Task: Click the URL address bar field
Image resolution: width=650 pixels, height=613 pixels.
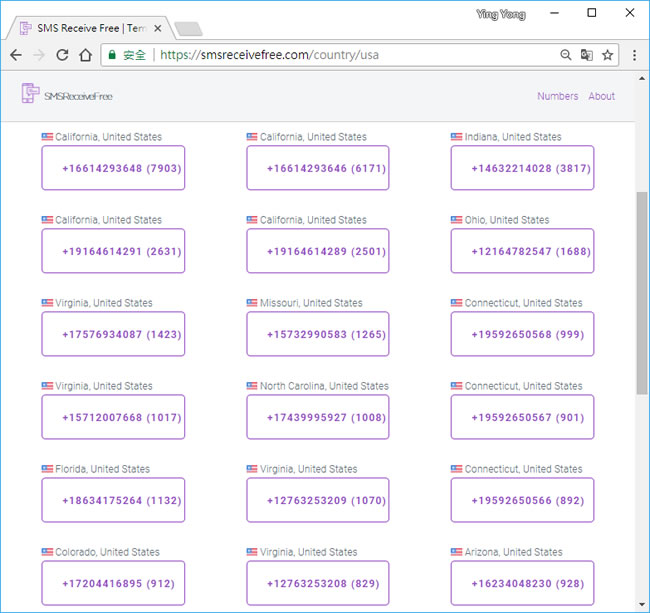Action: pos(350,55)
